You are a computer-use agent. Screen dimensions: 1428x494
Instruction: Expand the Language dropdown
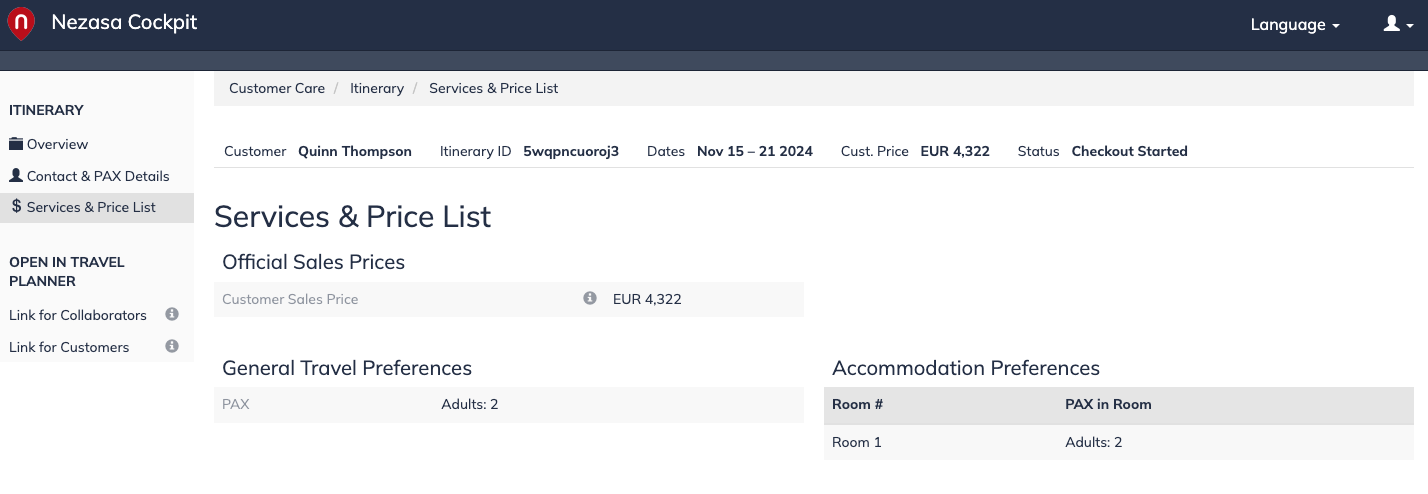[x=1295, y=25]
